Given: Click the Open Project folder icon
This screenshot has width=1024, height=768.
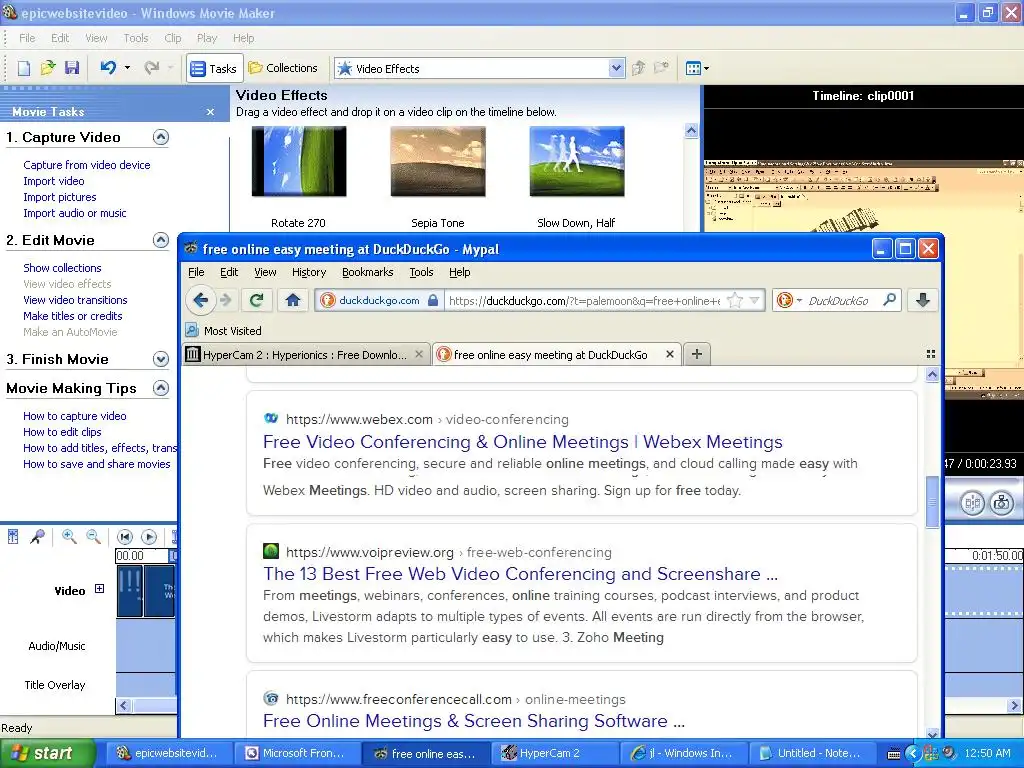Looking at the screenshot, I should [x=48, y=68].
